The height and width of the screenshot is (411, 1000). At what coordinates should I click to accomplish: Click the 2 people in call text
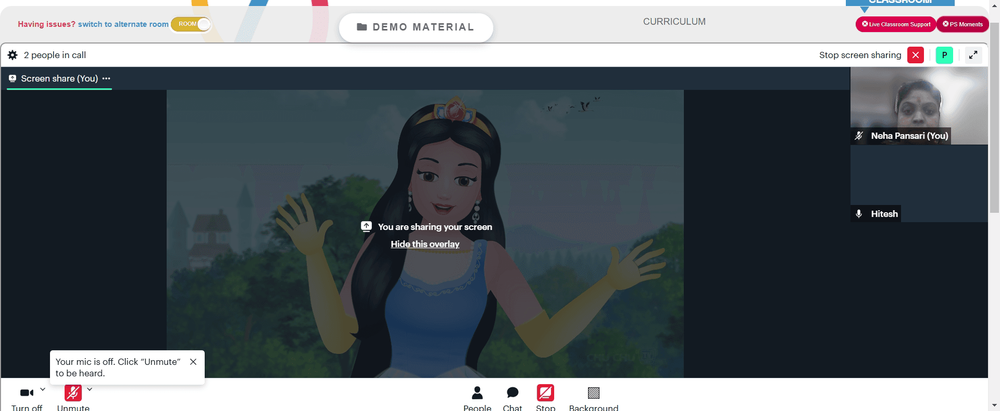[55, 56]
